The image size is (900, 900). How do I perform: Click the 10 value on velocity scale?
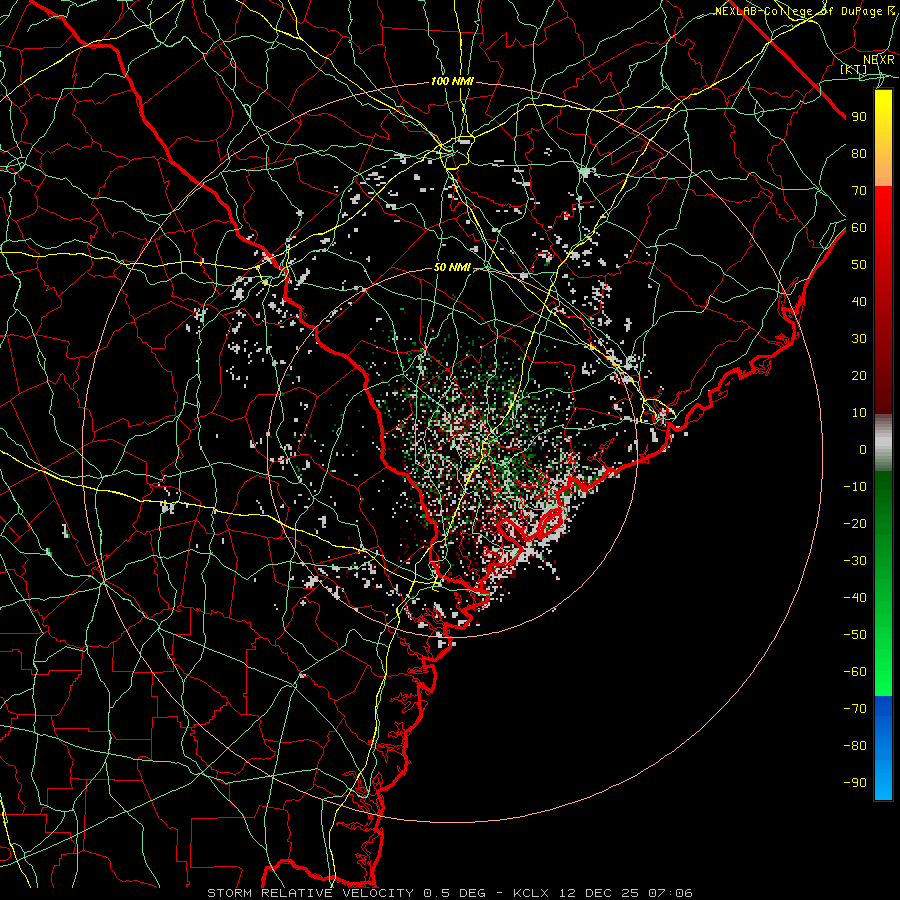pos(859,413)
